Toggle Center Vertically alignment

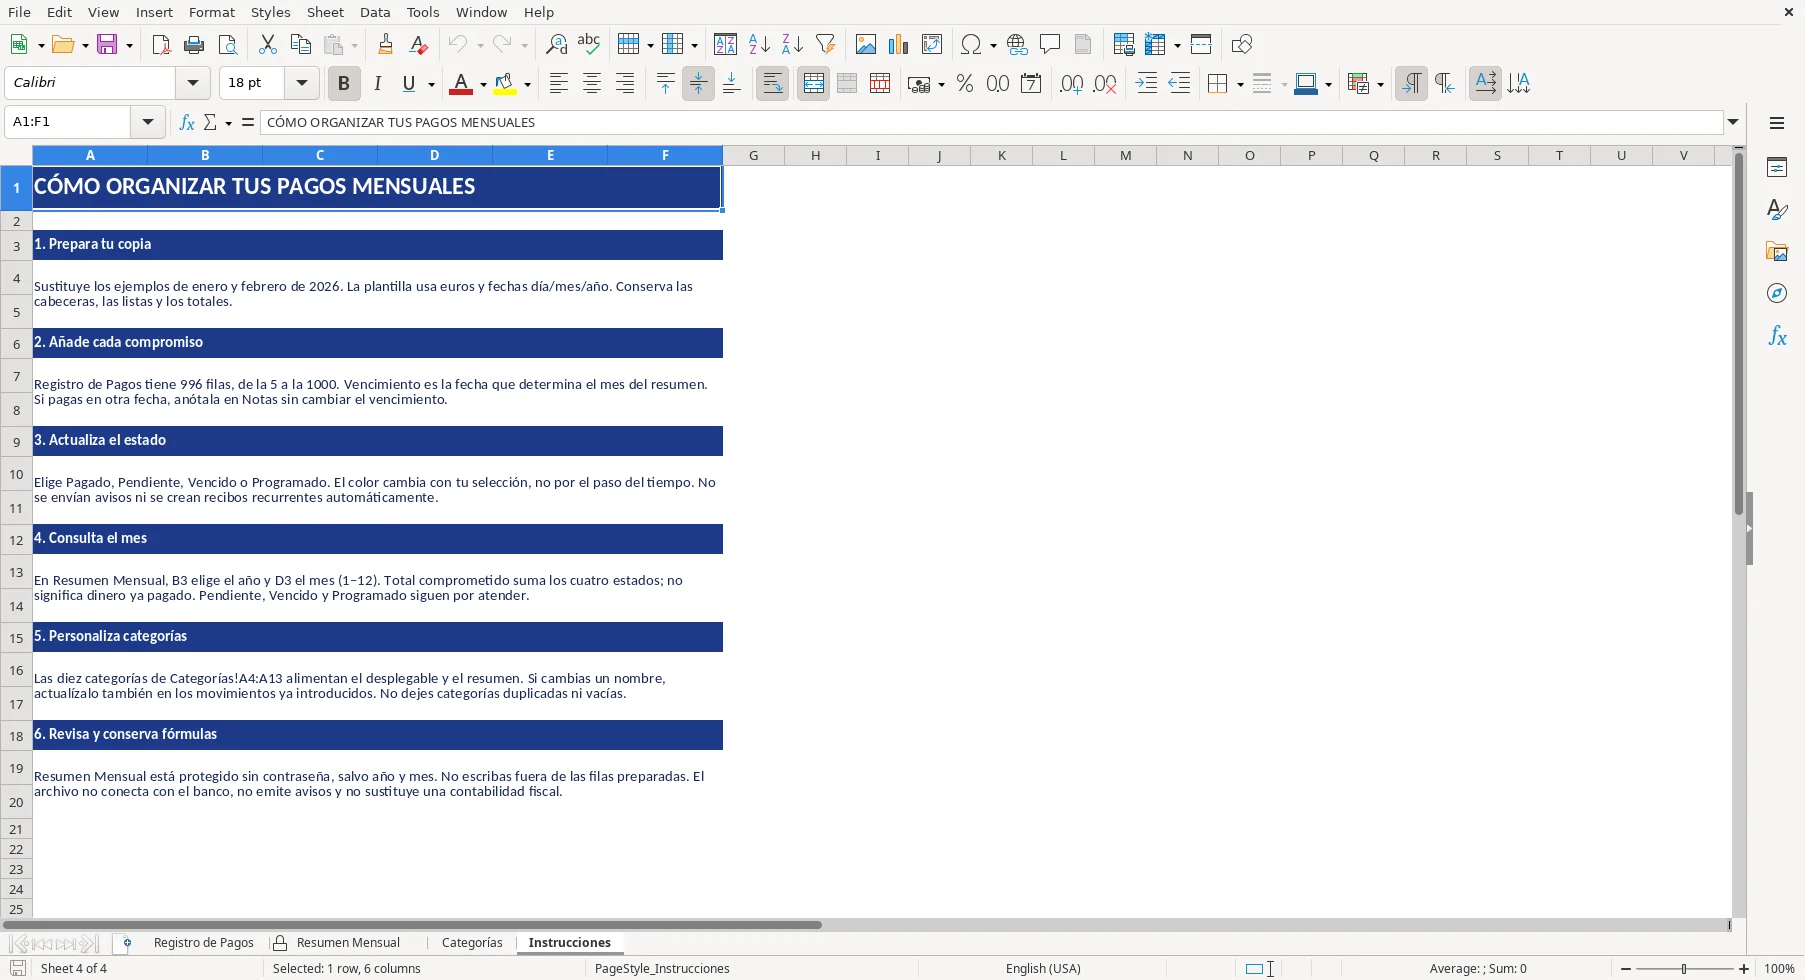[x=698, y=84]
